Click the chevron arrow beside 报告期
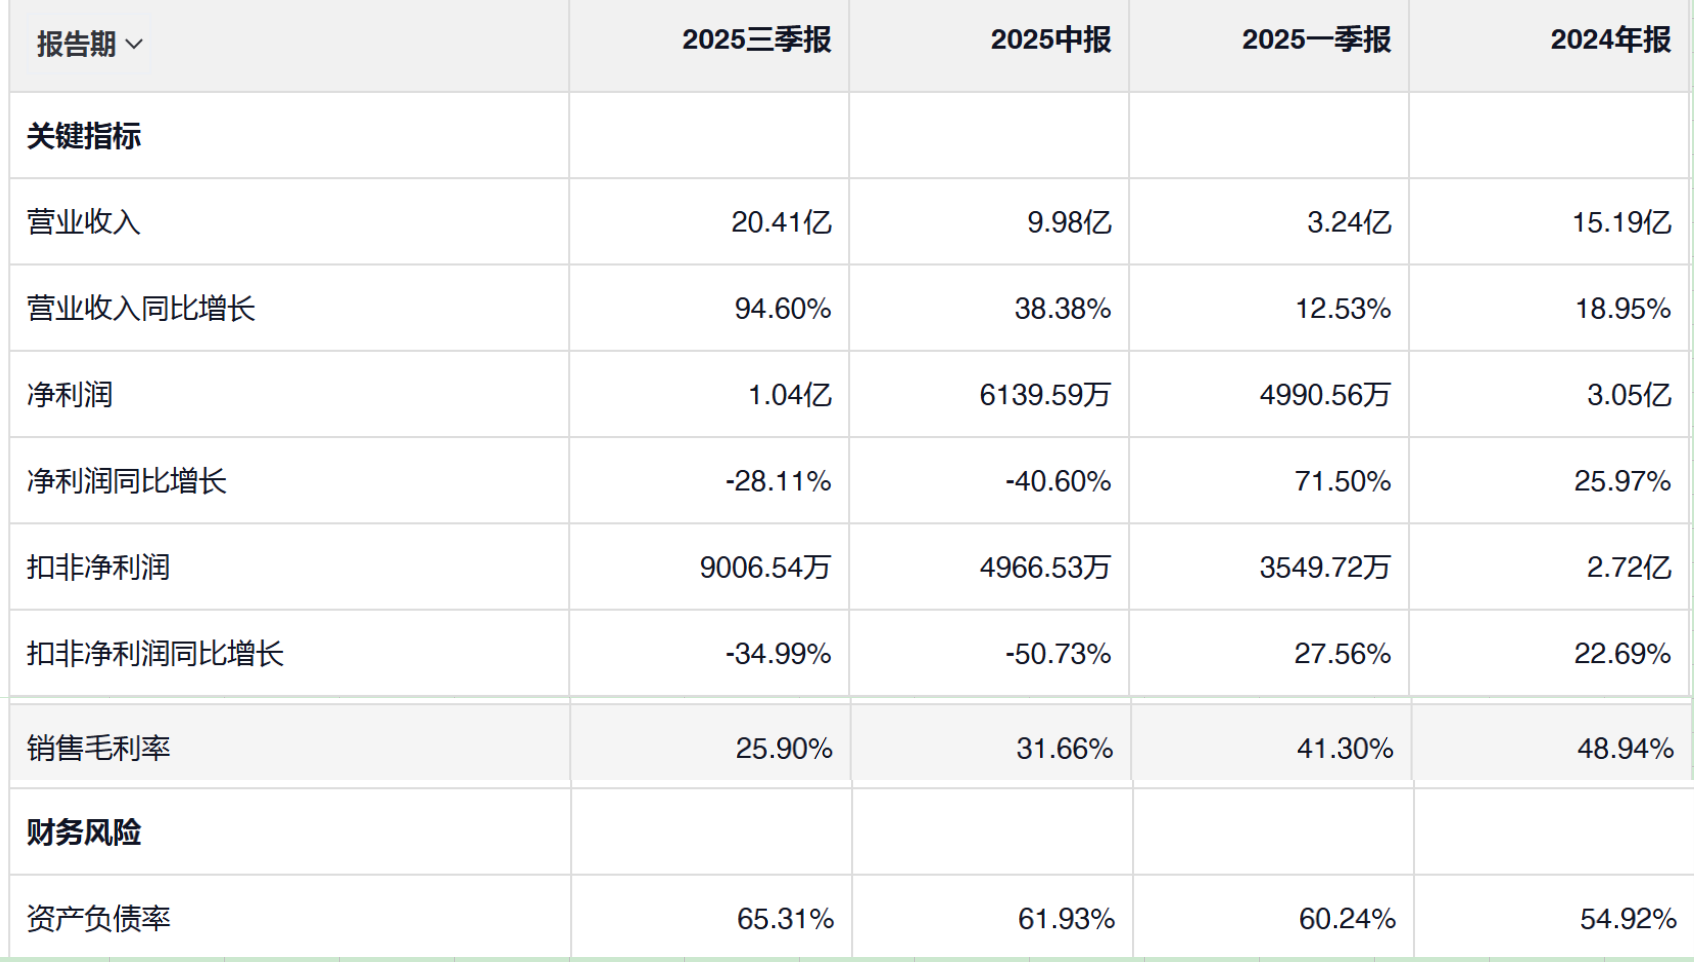Viewport: 1694px width, 962px height. (x=134, y=45)
